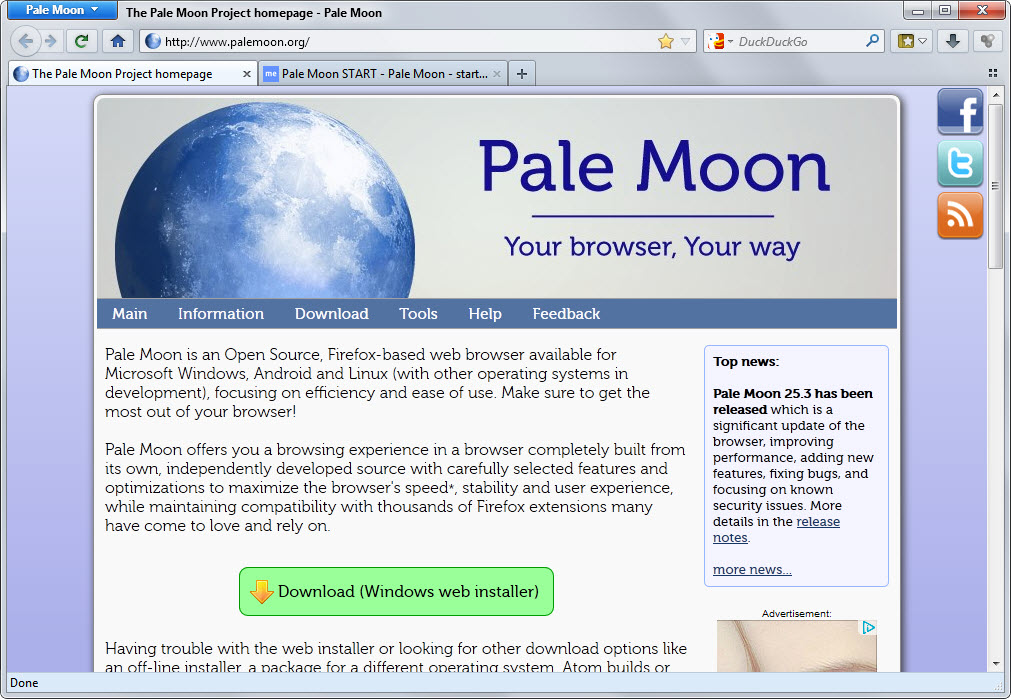The height and width of the screenshot is (699, 1011).
Task: Click the AdChoices icon on the advertisement
Action: point(869,627)
